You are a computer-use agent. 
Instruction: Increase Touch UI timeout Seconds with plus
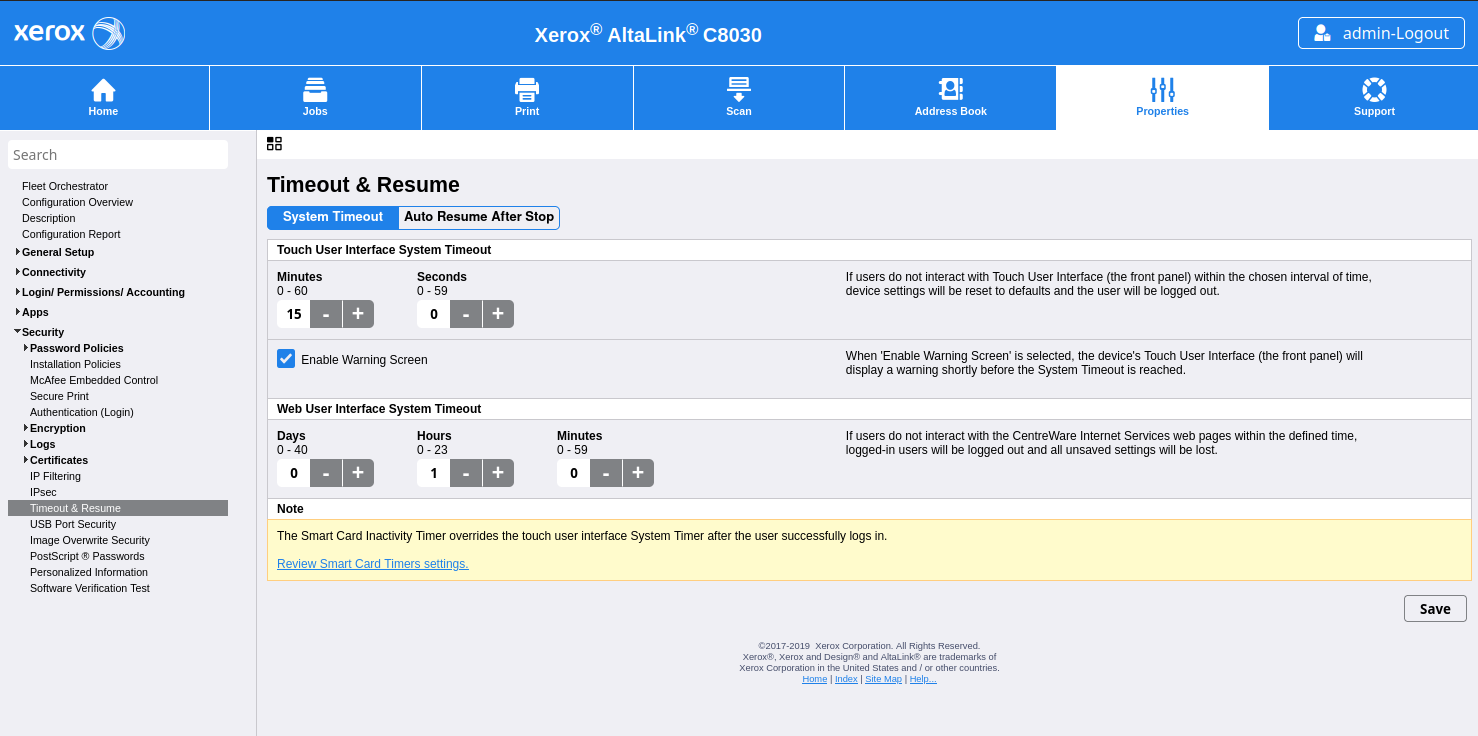pos(498,314)
